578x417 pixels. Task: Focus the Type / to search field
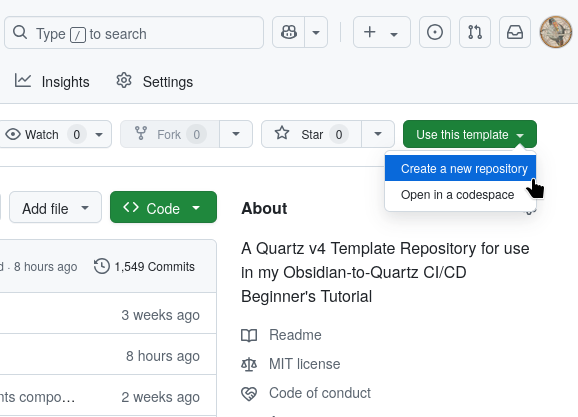coord(134,32)
